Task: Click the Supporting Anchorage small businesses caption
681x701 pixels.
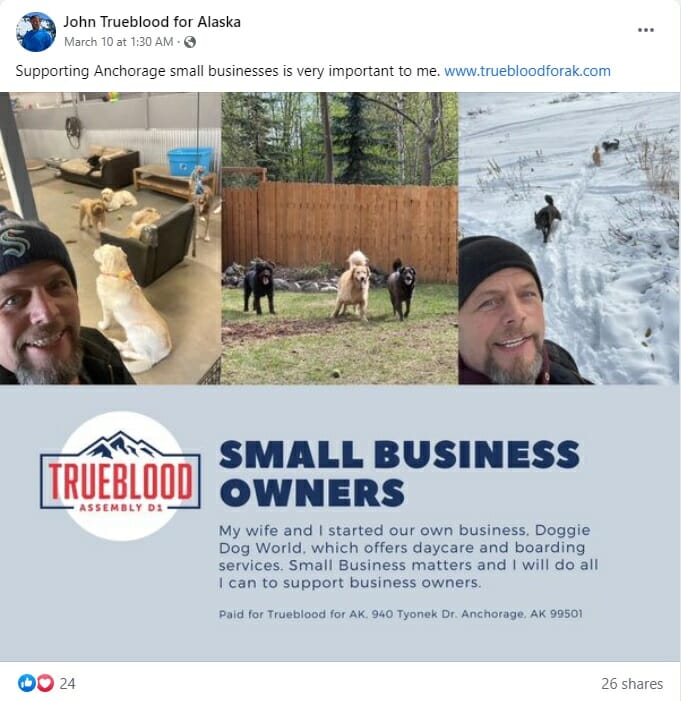Action: point(228,71)
